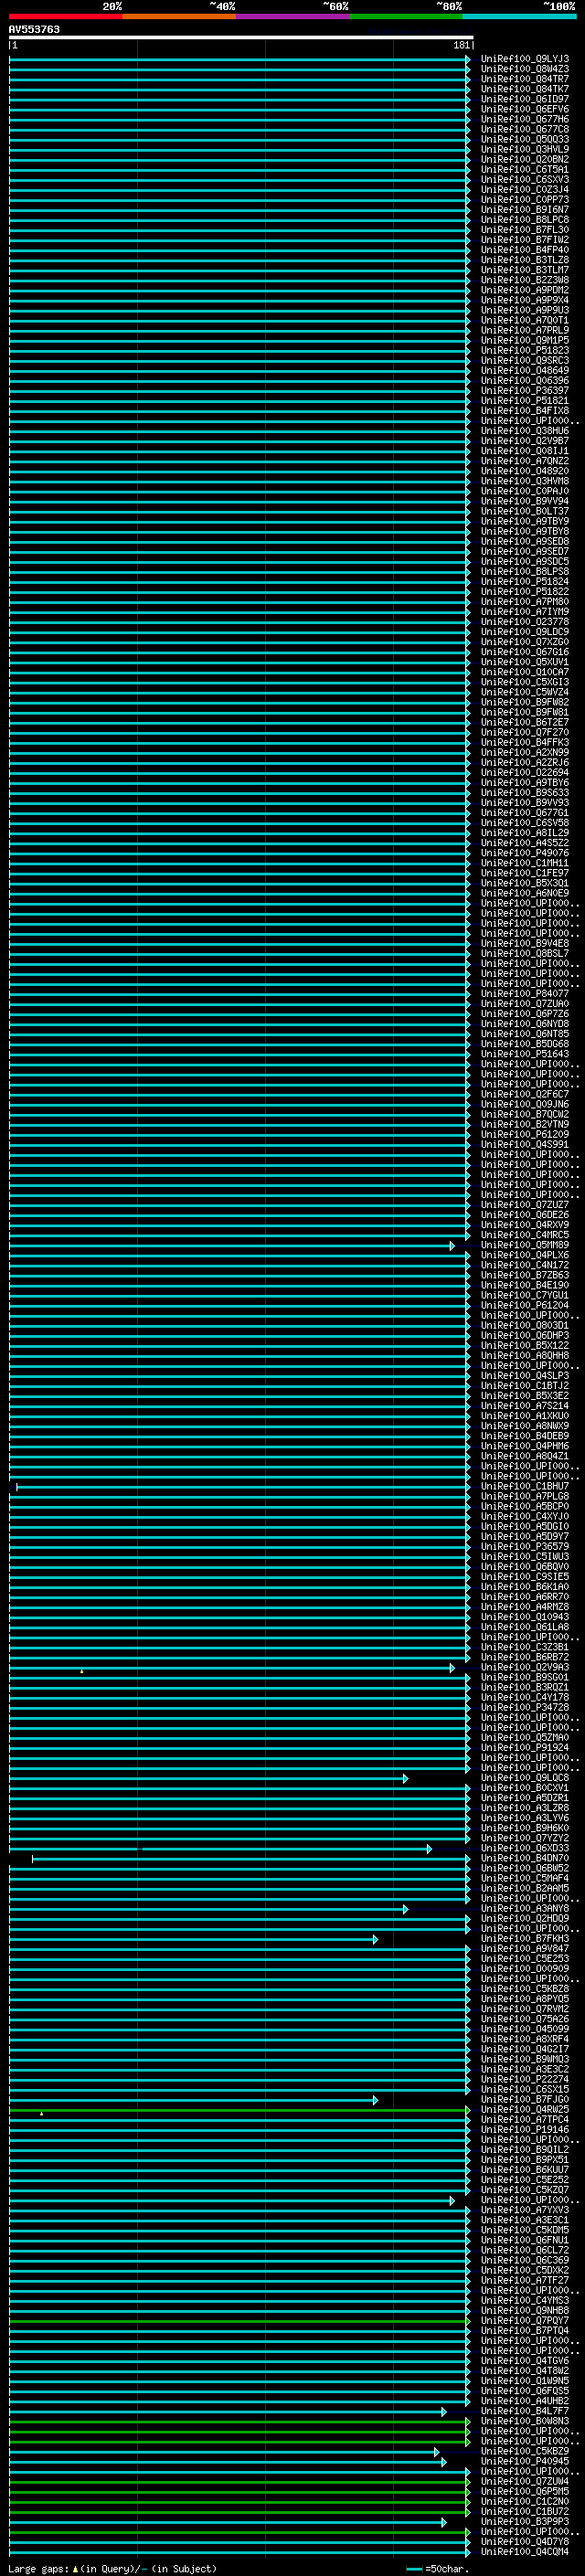
Task: Click the green alignment bar for Q7PQY7
Action: 238,2321
